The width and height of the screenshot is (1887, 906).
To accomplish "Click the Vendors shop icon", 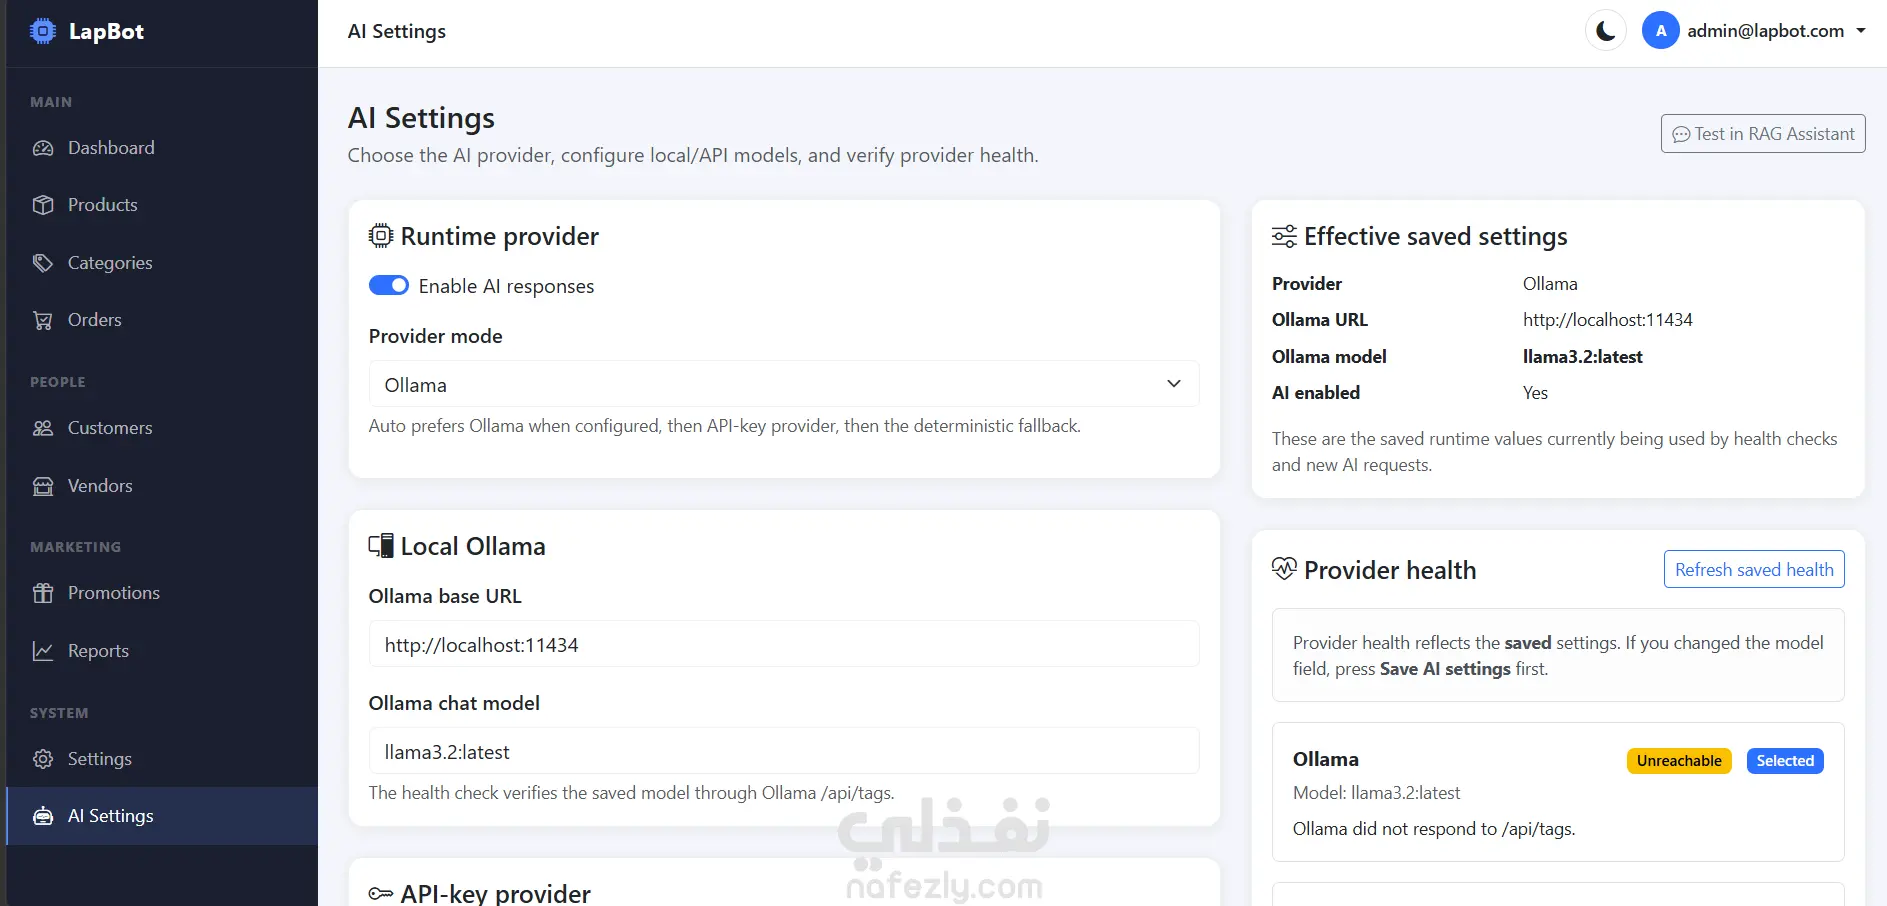I will 43,486.
